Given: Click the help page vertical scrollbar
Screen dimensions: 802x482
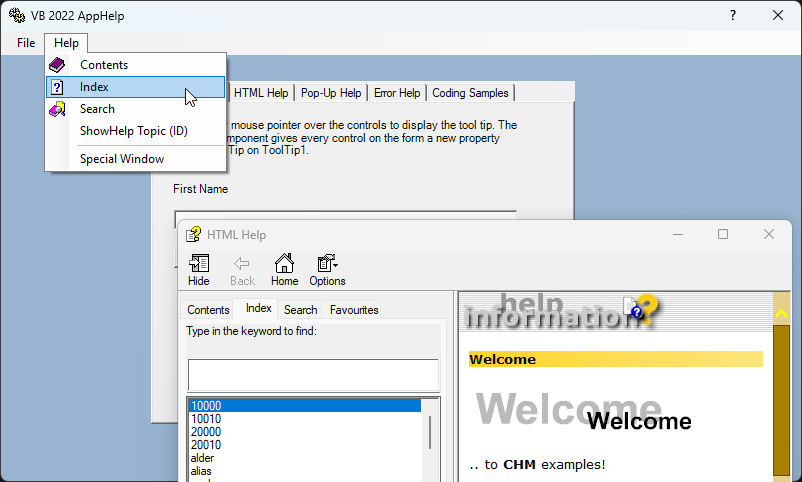Looking at the screenshot, I should 782,387.
